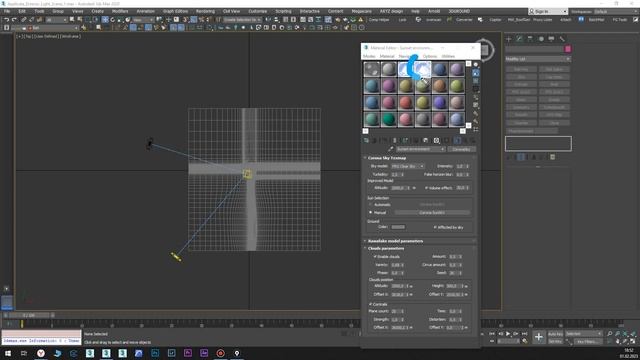Go to end frame button
Viewport: 640px width, 360px height.
pyautogui.click(x=524, y=334)
